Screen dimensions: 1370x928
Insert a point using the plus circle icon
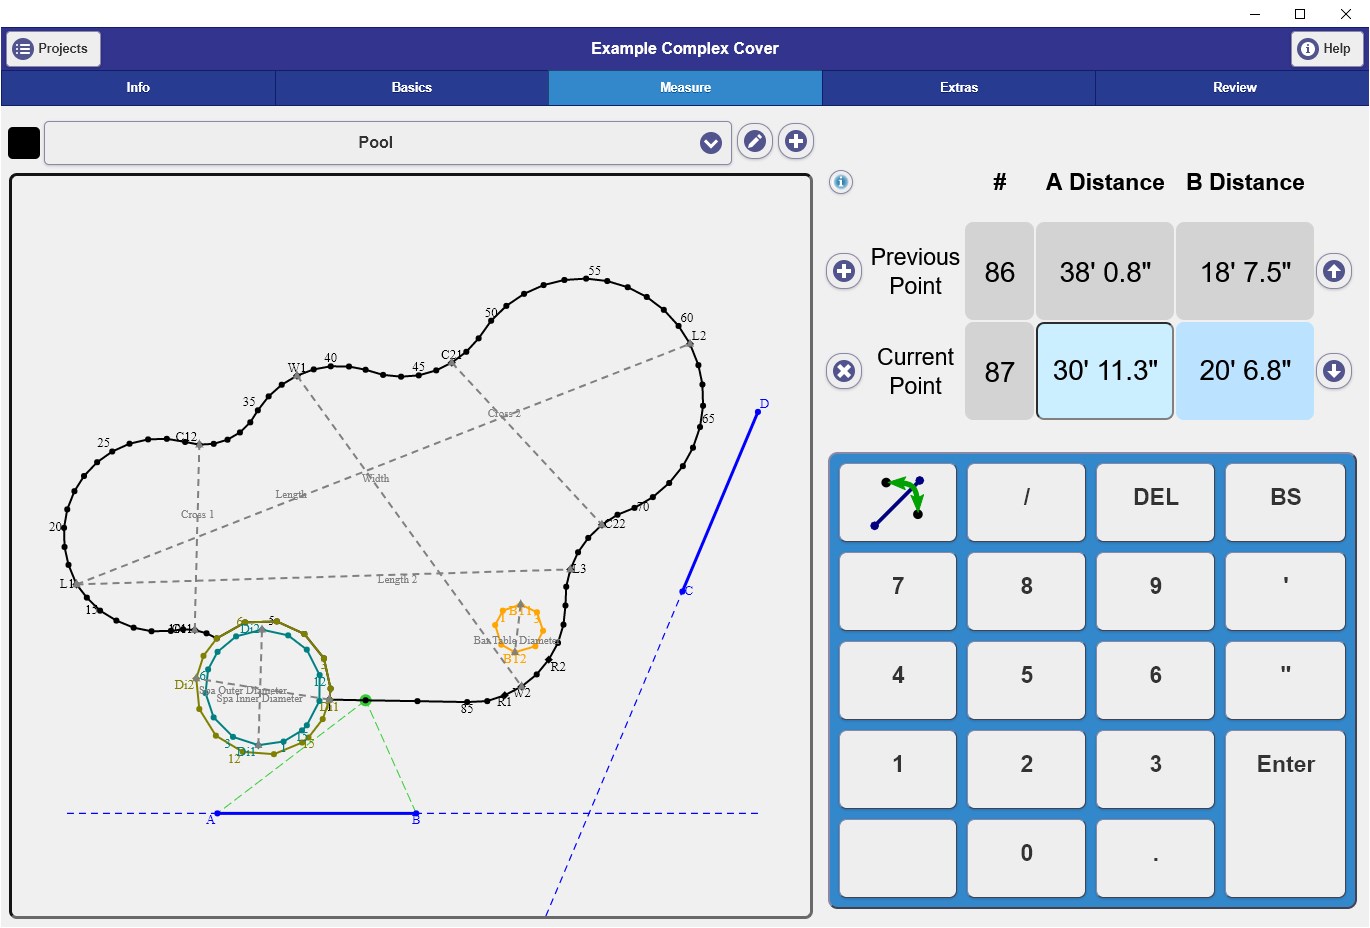844,271
